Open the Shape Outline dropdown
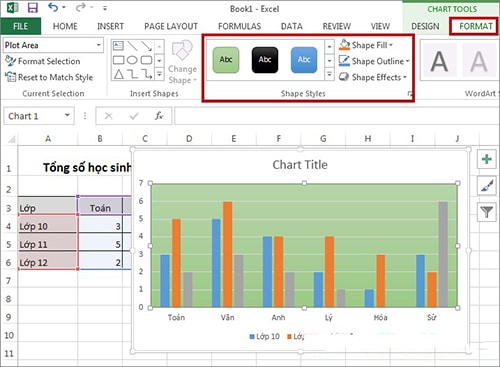The height and width of the screenshot is (367, 500). coord(374,61)
